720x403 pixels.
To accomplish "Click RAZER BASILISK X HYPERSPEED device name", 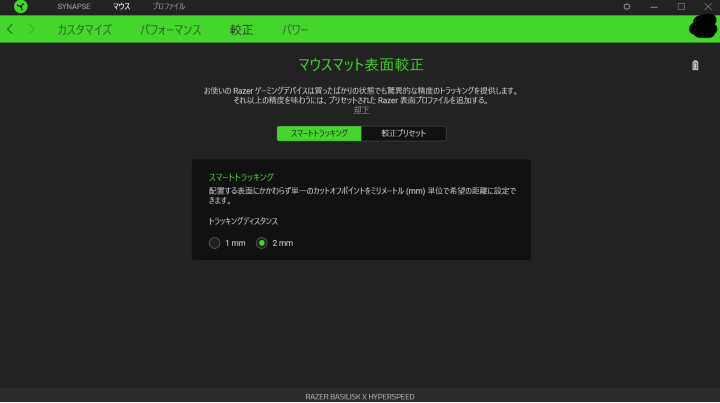I will 360,397.
